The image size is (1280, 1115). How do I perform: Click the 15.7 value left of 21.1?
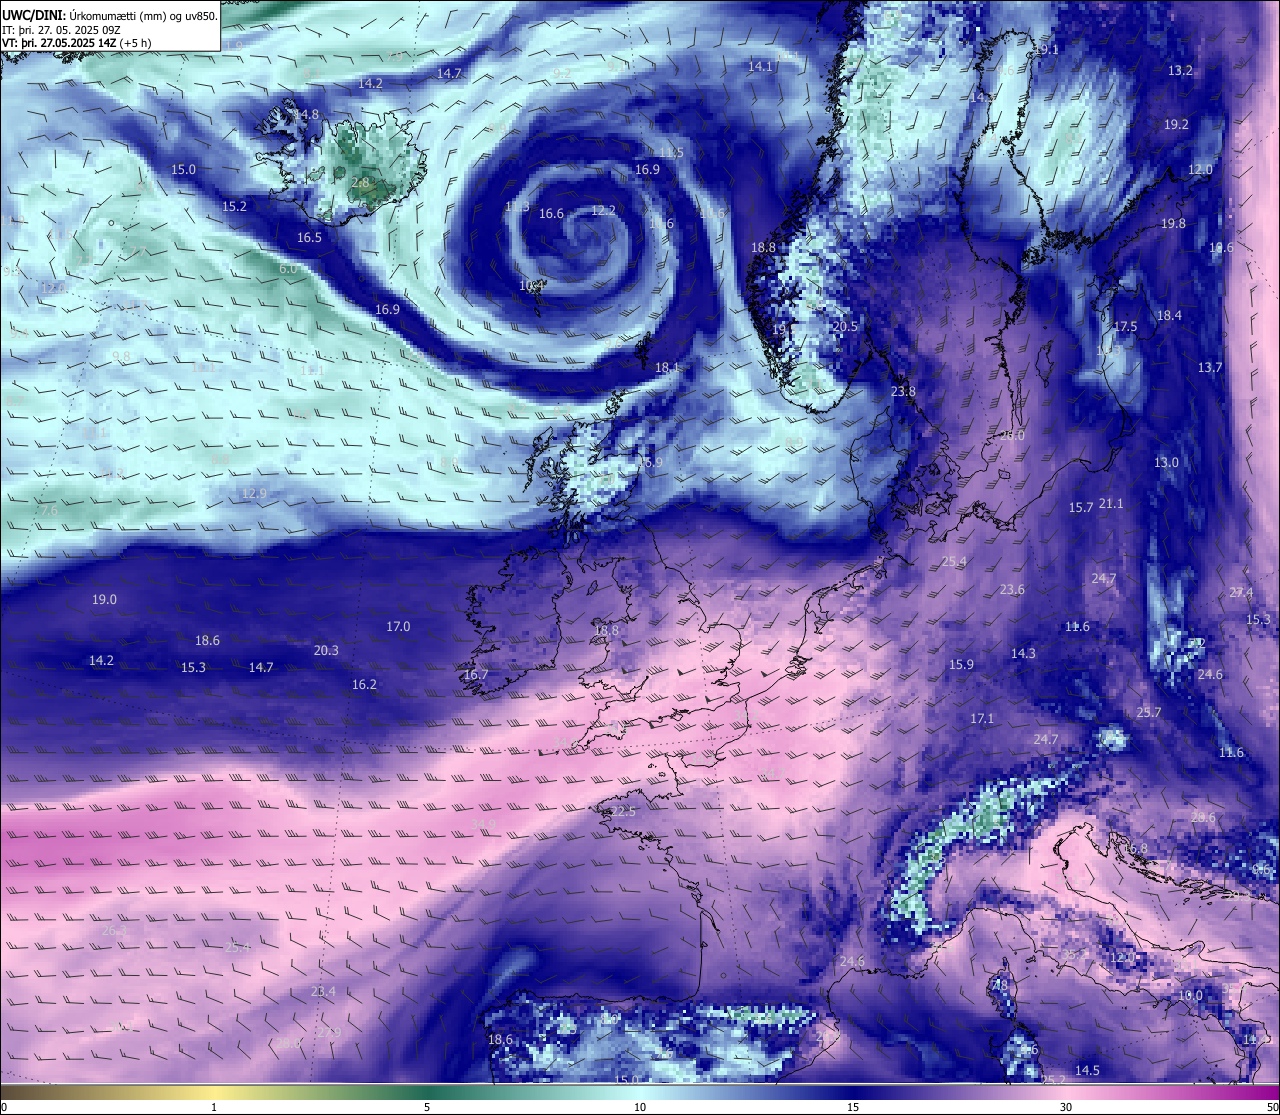(x=1080, y=508)
